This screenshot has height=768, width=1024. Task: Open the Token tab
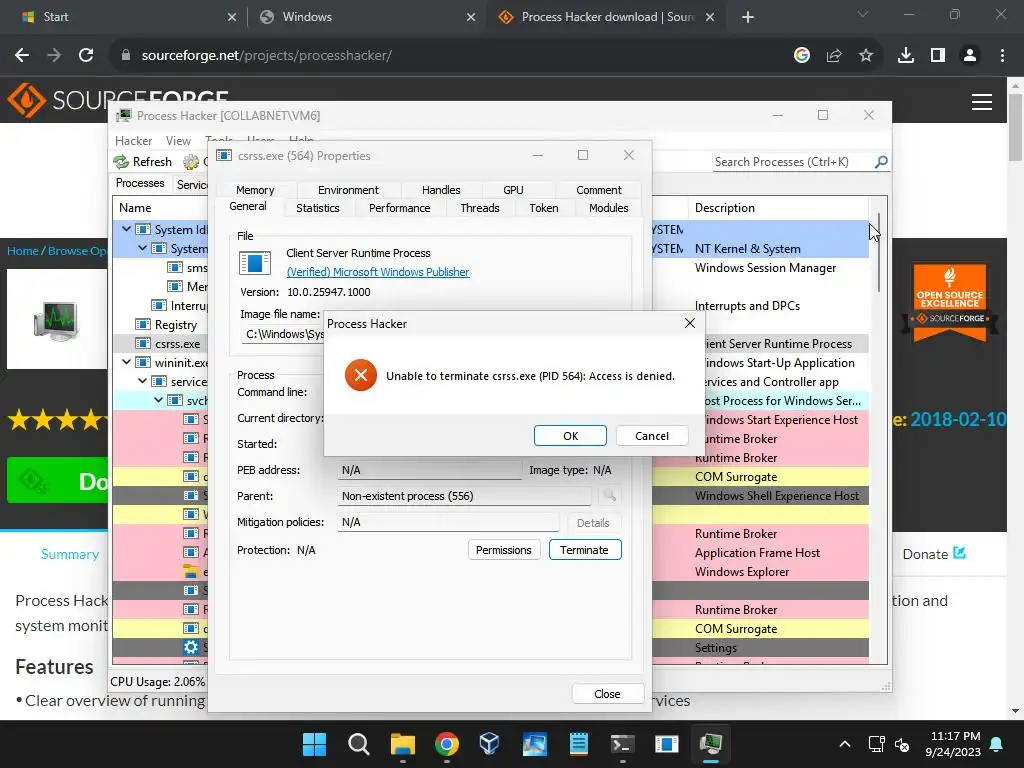pos(544,208)
